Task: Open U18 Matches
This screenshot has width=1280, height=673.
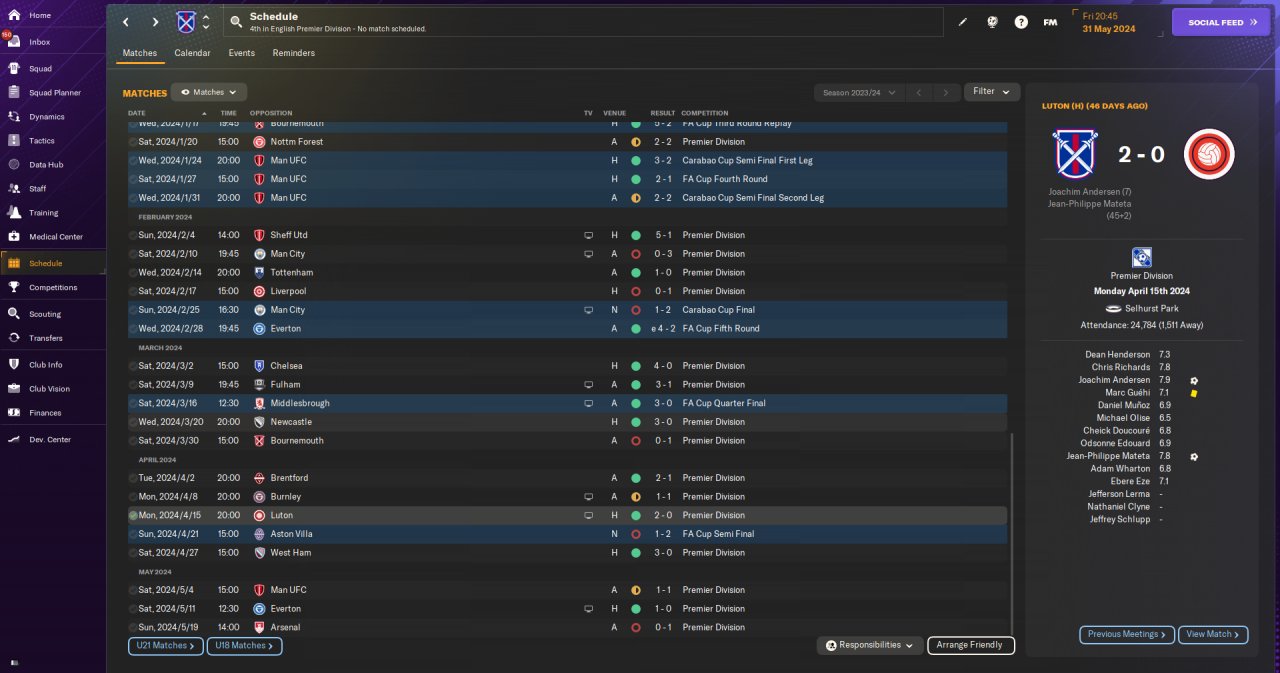Action: [245, 646]
